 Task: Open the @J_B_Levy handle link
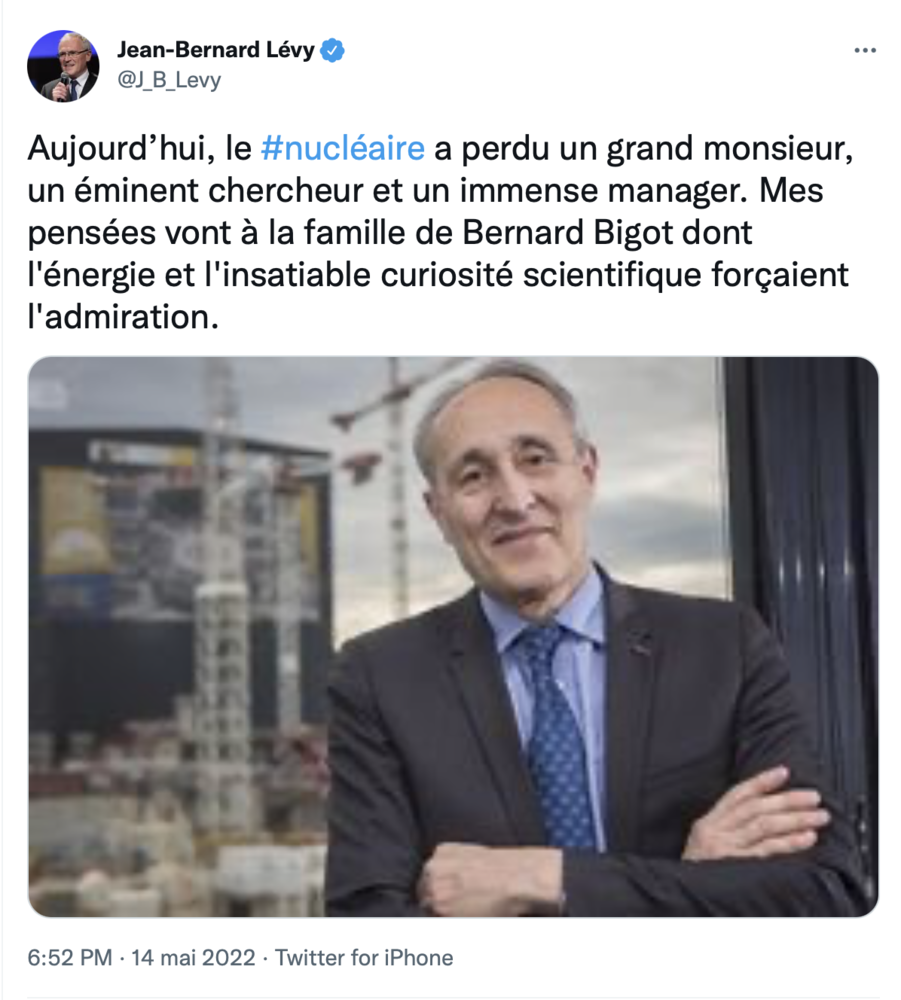(x=169, y=80)
